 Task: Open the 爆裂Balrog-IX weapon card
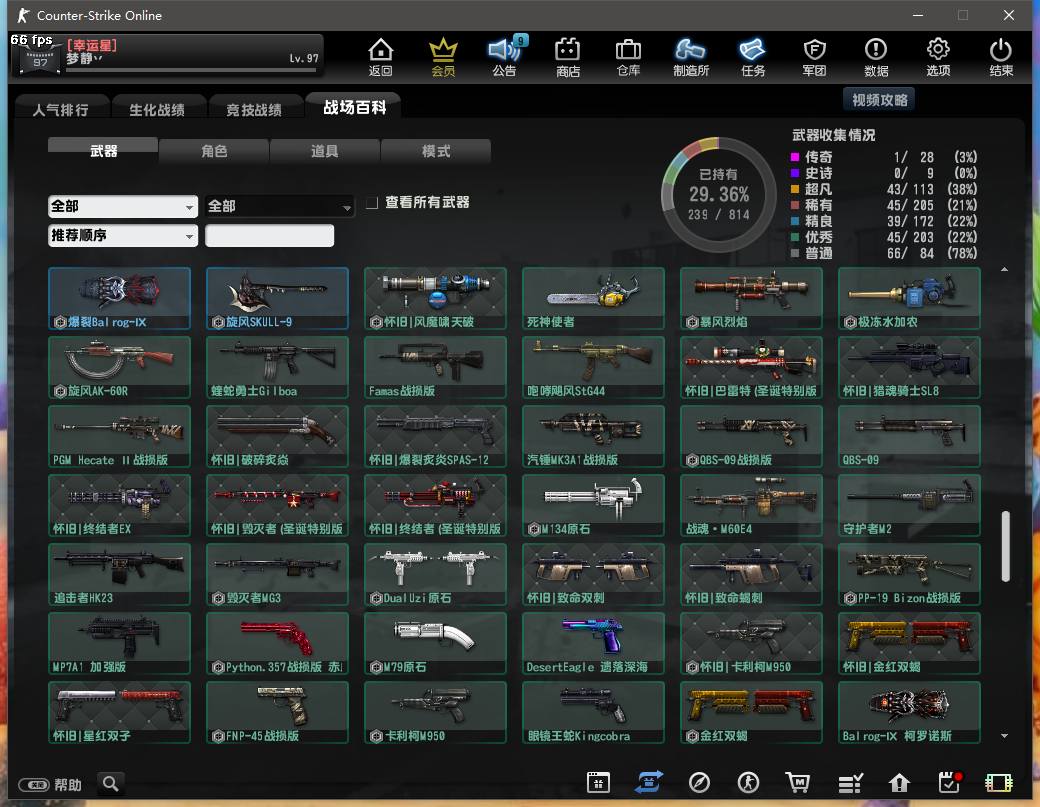[x=119, y=298]
